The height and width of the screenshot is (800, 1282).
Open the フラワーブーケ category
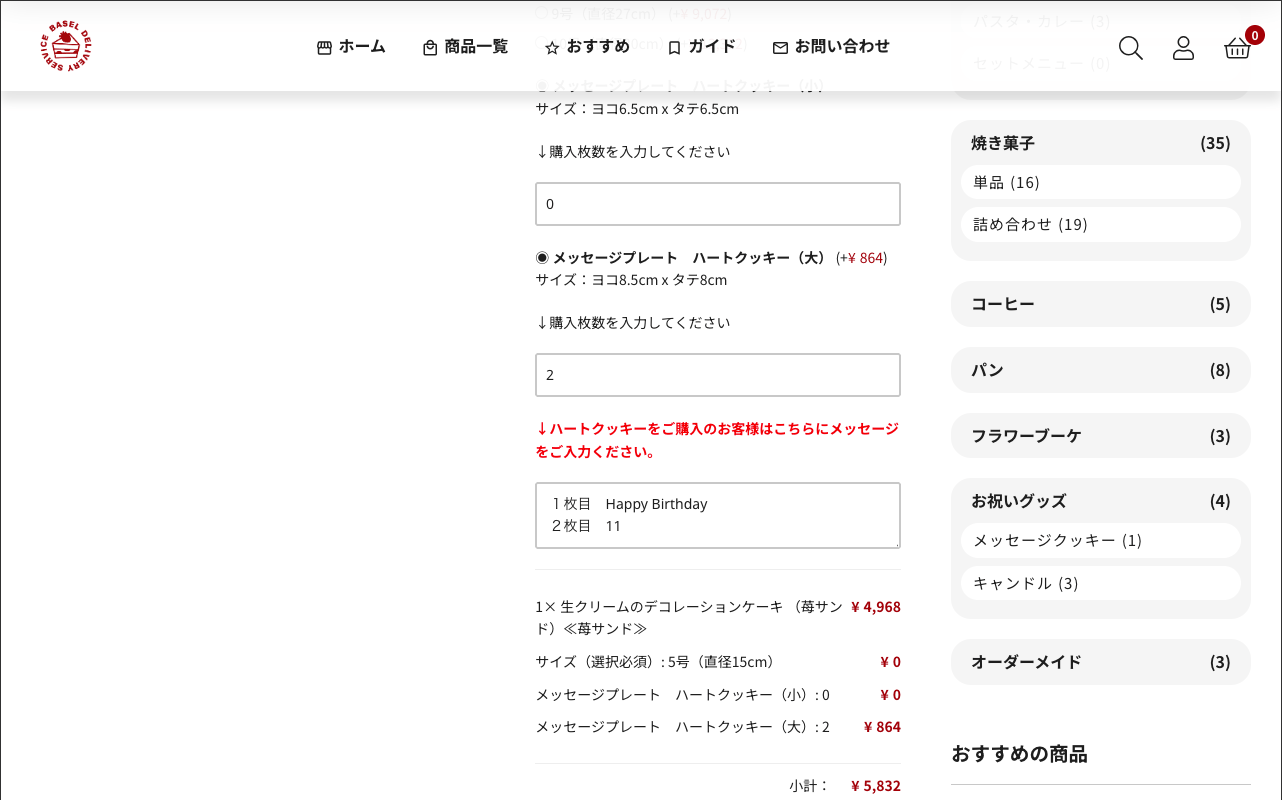1100,436
